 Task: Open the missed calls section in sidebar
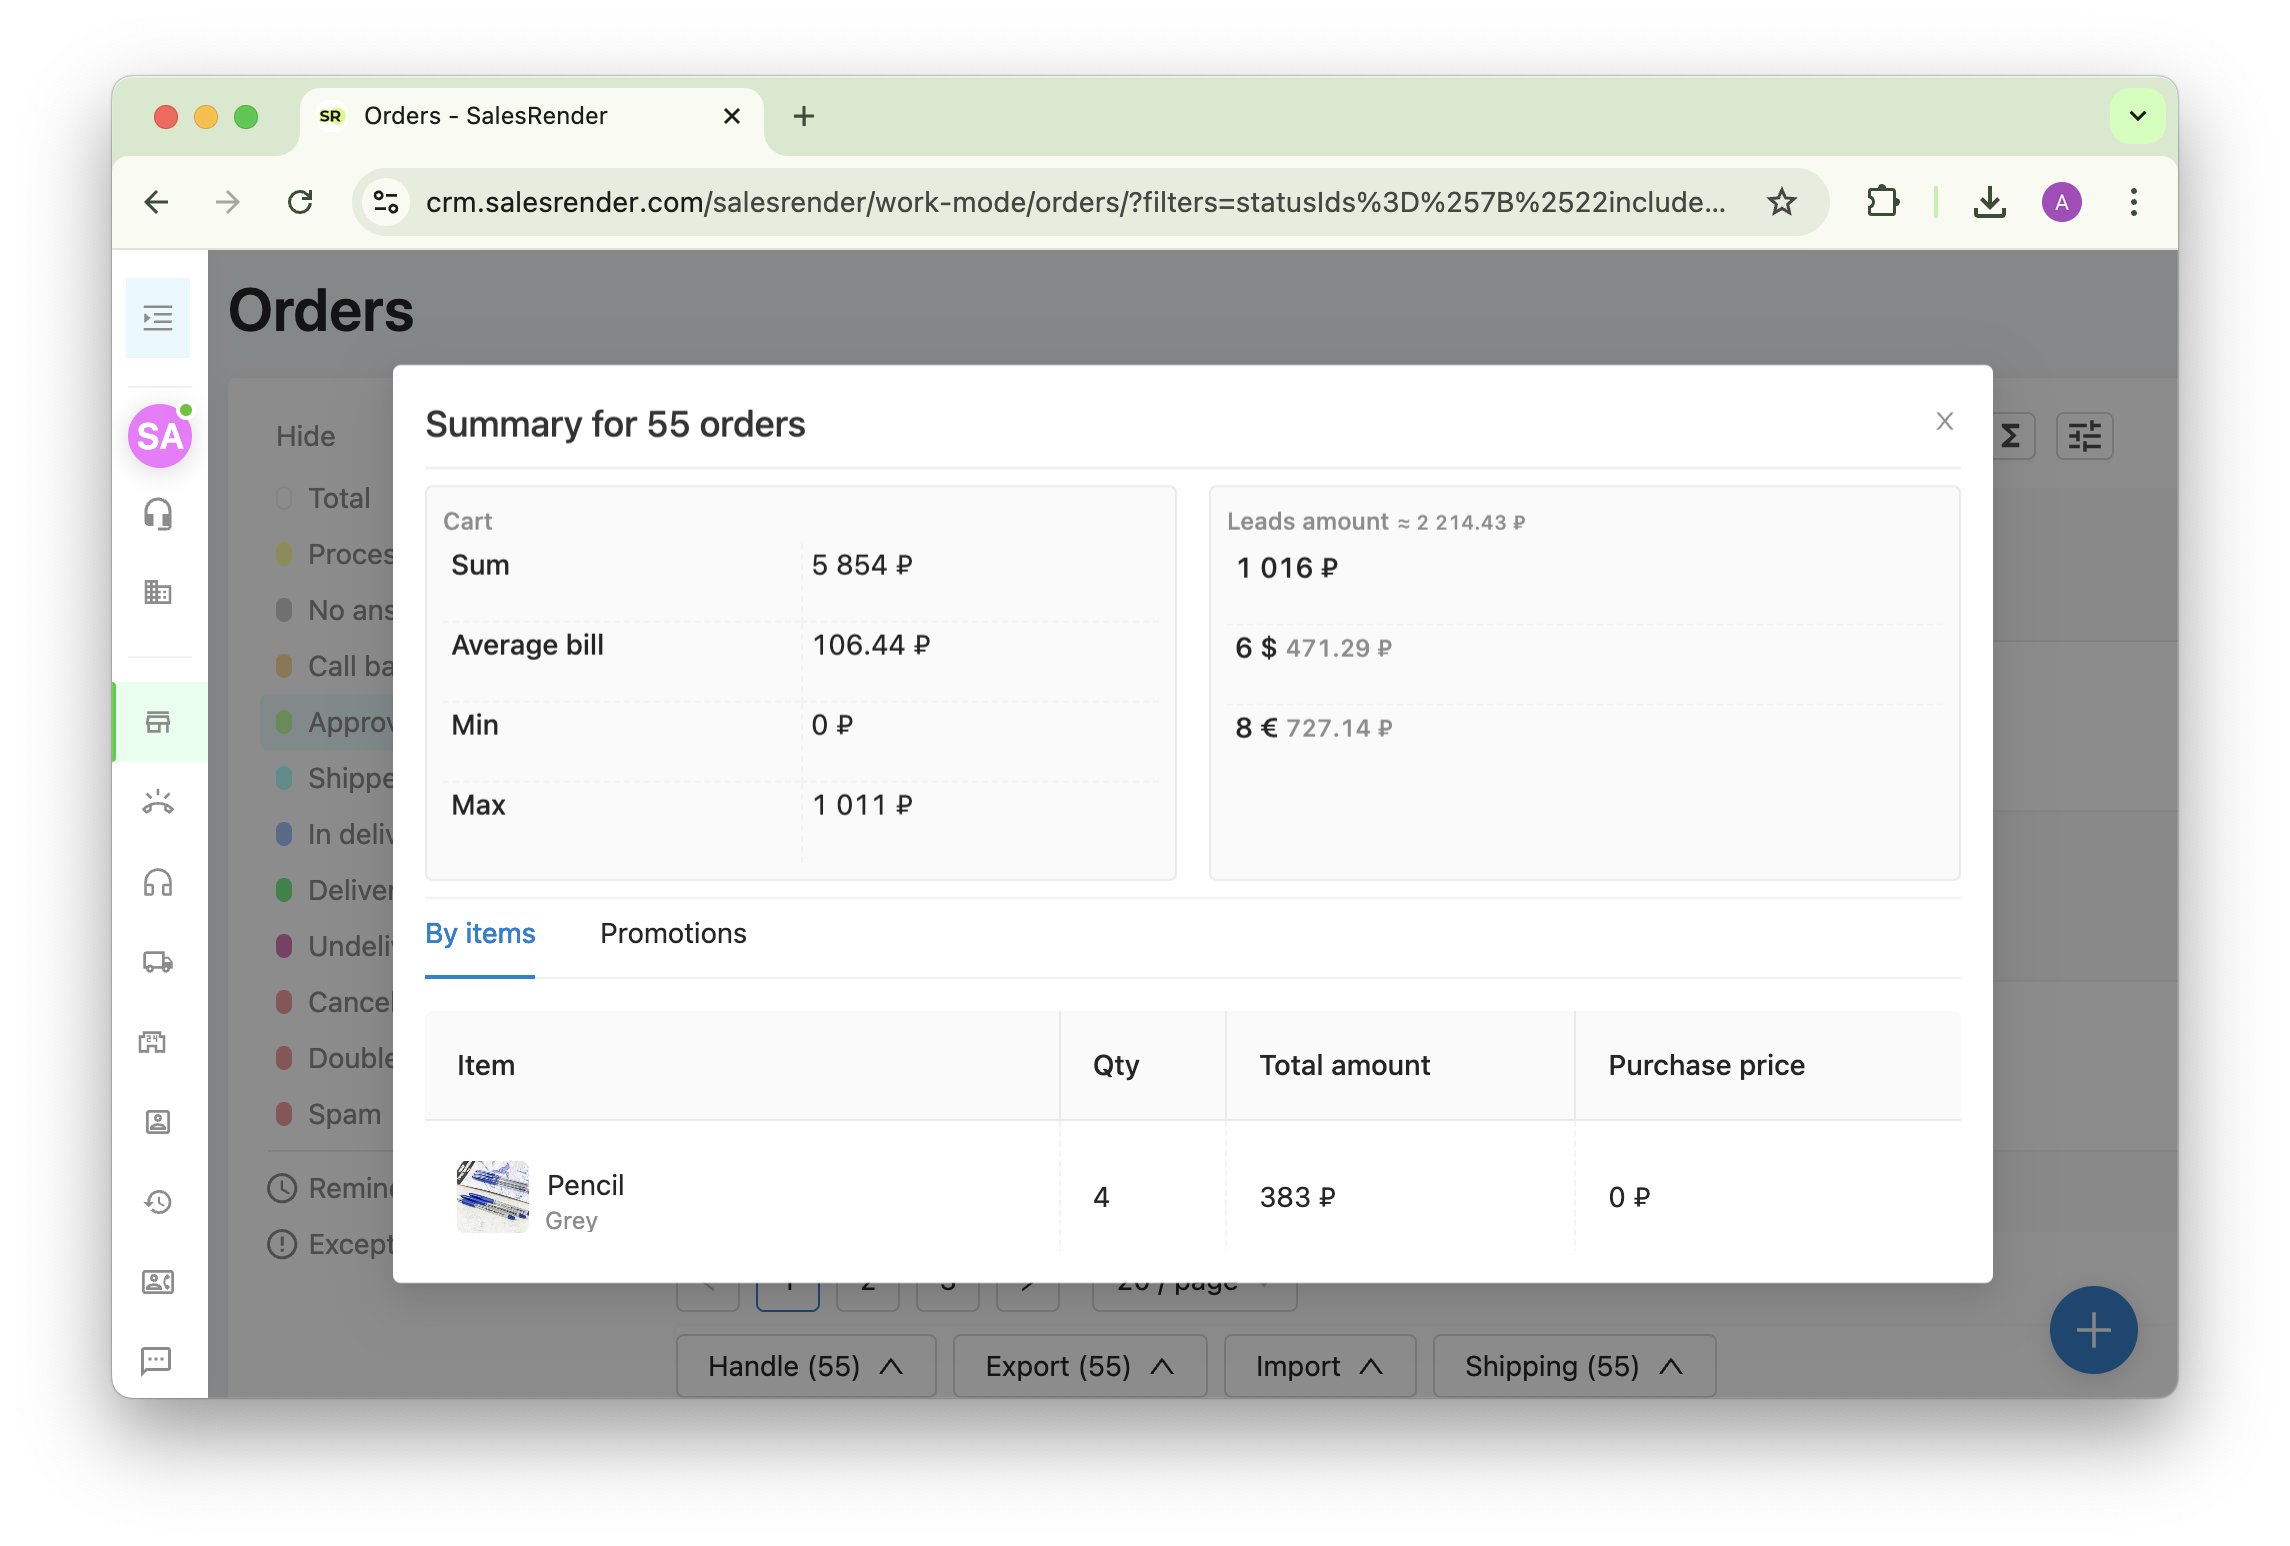tap(158, 801)
